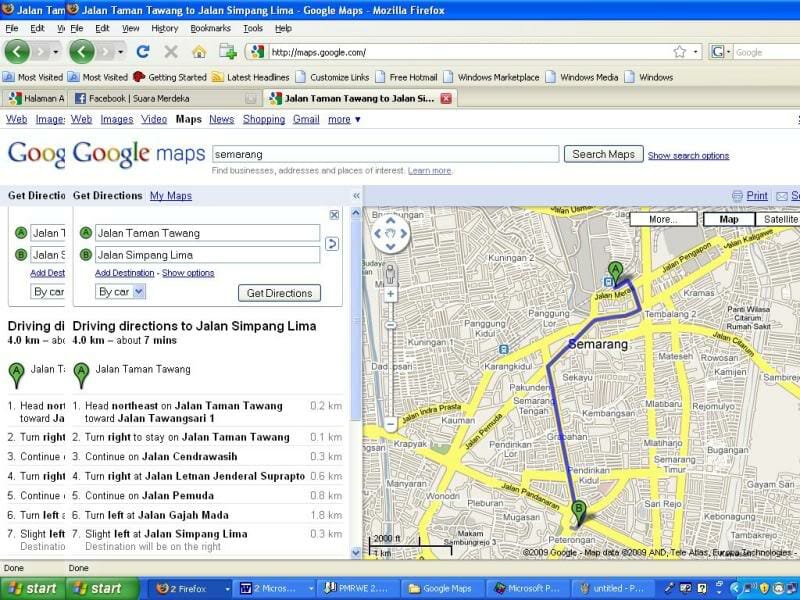Zoom in with the map plus button
The image size is (800, 600).
click(x=390, y=294)
